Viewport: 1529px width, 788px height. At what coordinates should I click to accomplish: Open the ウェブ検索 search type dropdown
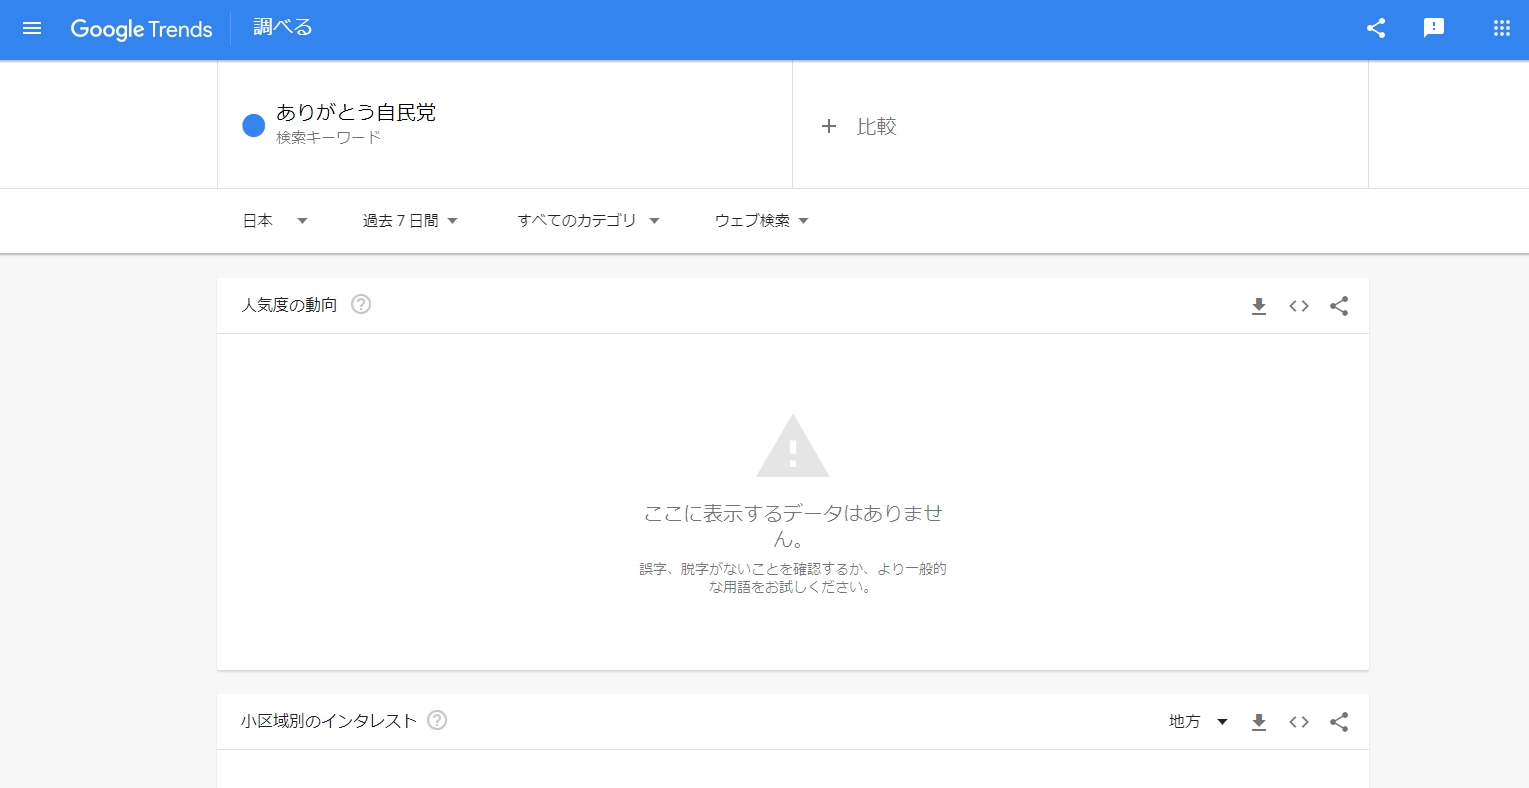click(762, 221)
